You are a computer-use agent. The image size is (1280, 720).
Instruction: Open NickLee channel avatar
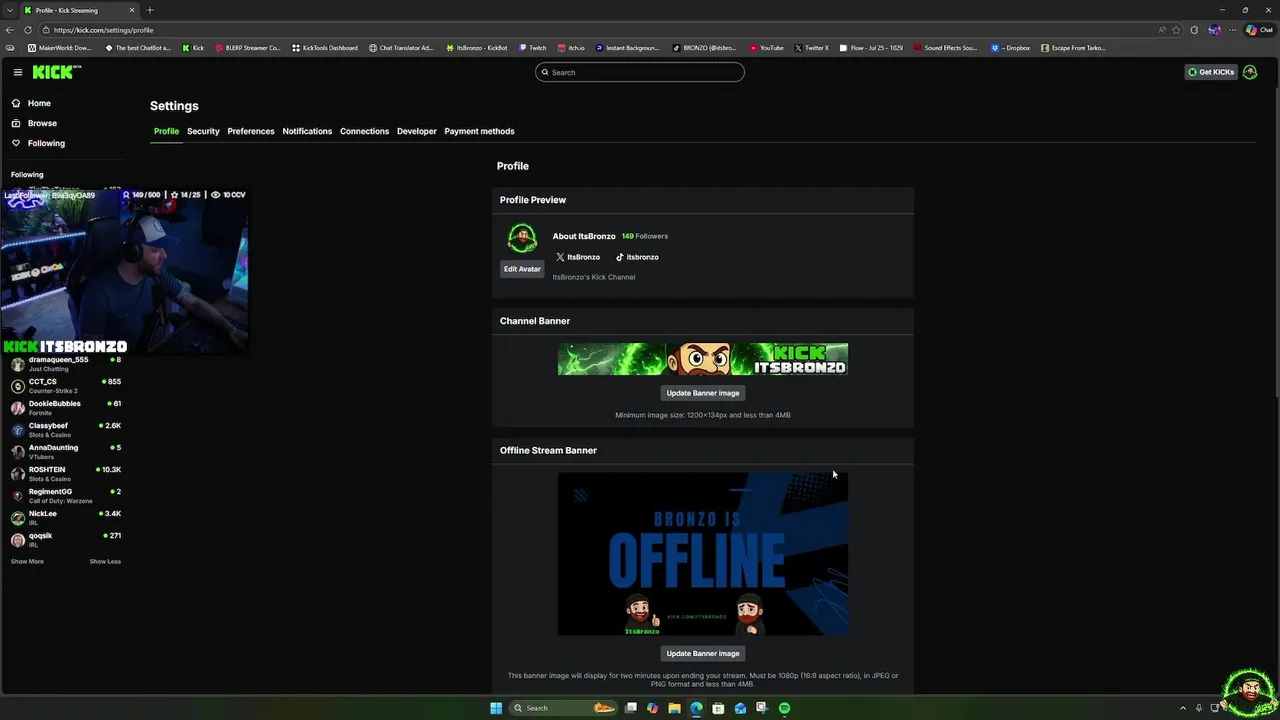[18, 518]
